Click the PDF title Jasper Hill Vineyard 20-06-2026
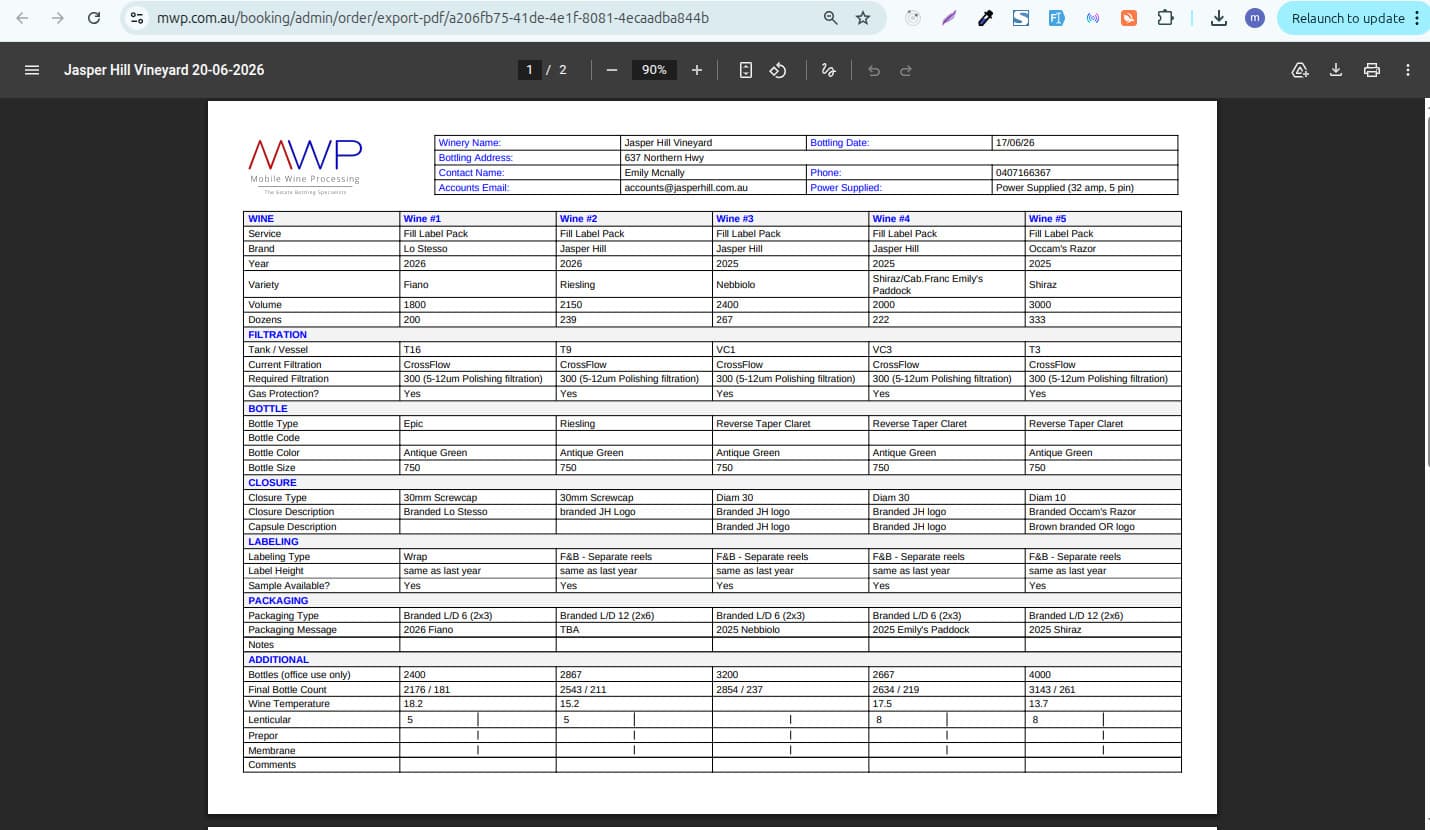Image resolution: width=1430 pixels, height=830 pixels. click(x=164, y=70)
